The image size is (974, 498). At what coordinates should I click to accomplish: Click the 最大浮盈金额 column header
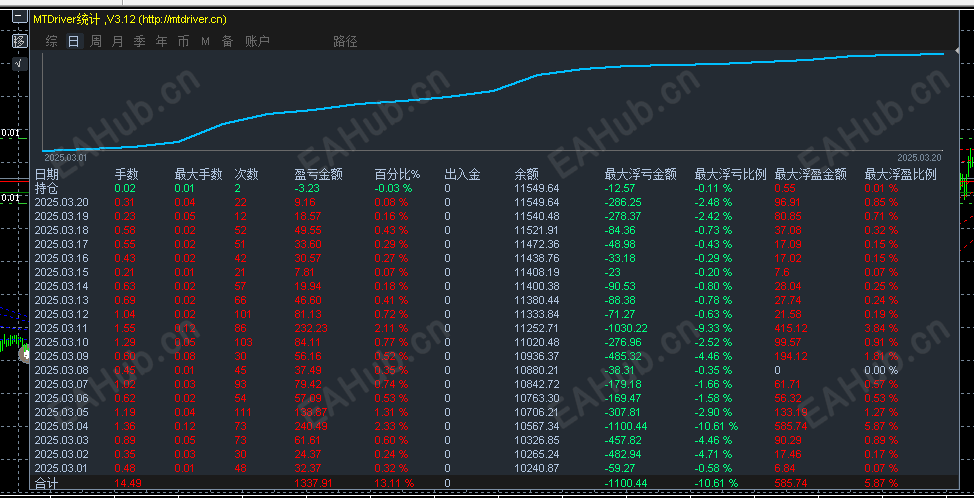click(811, 174)
